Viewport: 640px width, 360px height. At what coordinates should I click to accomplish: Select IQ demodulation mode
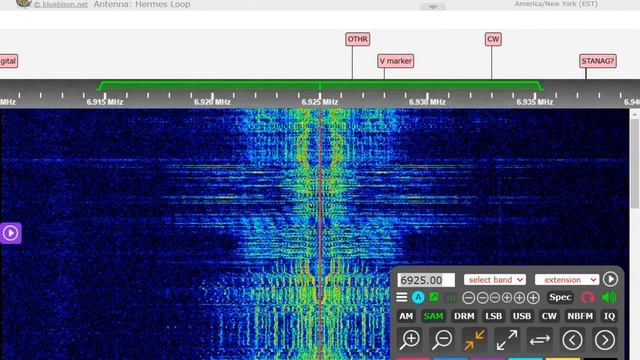click(x=609, y=316)
